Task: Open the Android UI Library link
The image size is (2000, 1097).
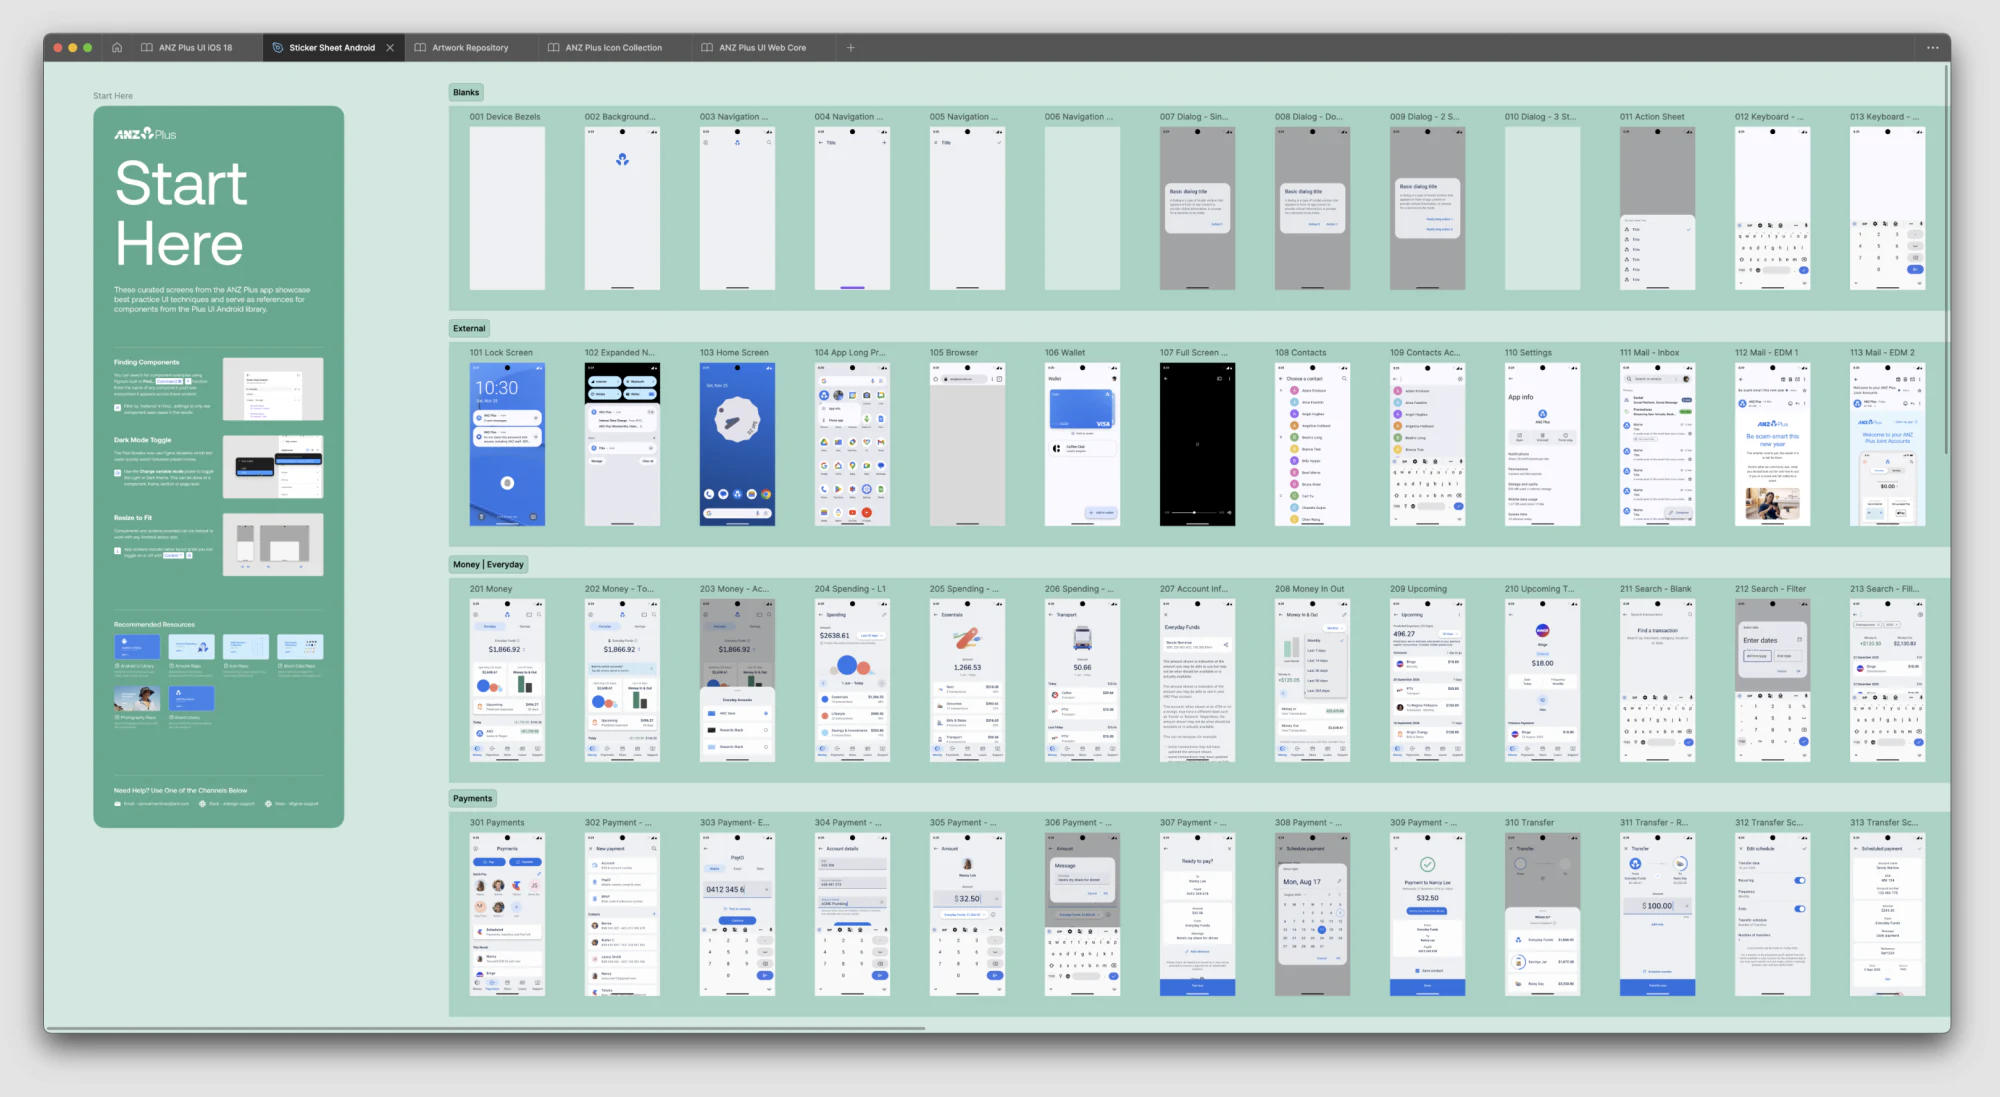Action: (x=136, y=665)
